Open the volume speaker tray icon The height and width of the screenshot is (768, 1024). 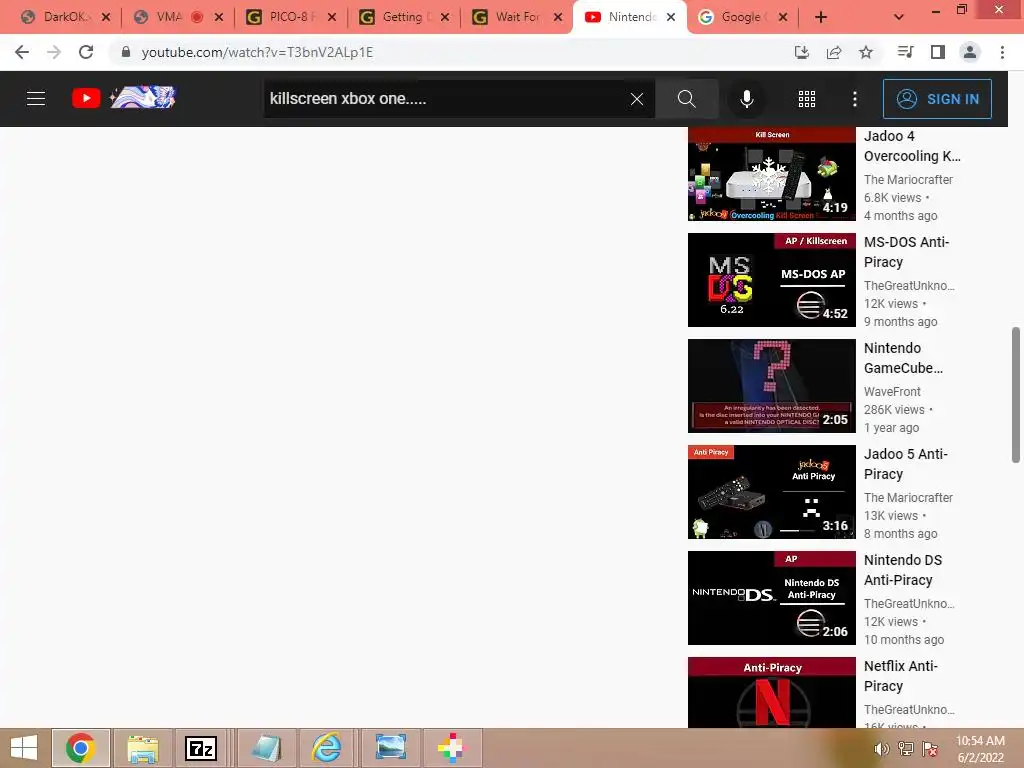882,749
